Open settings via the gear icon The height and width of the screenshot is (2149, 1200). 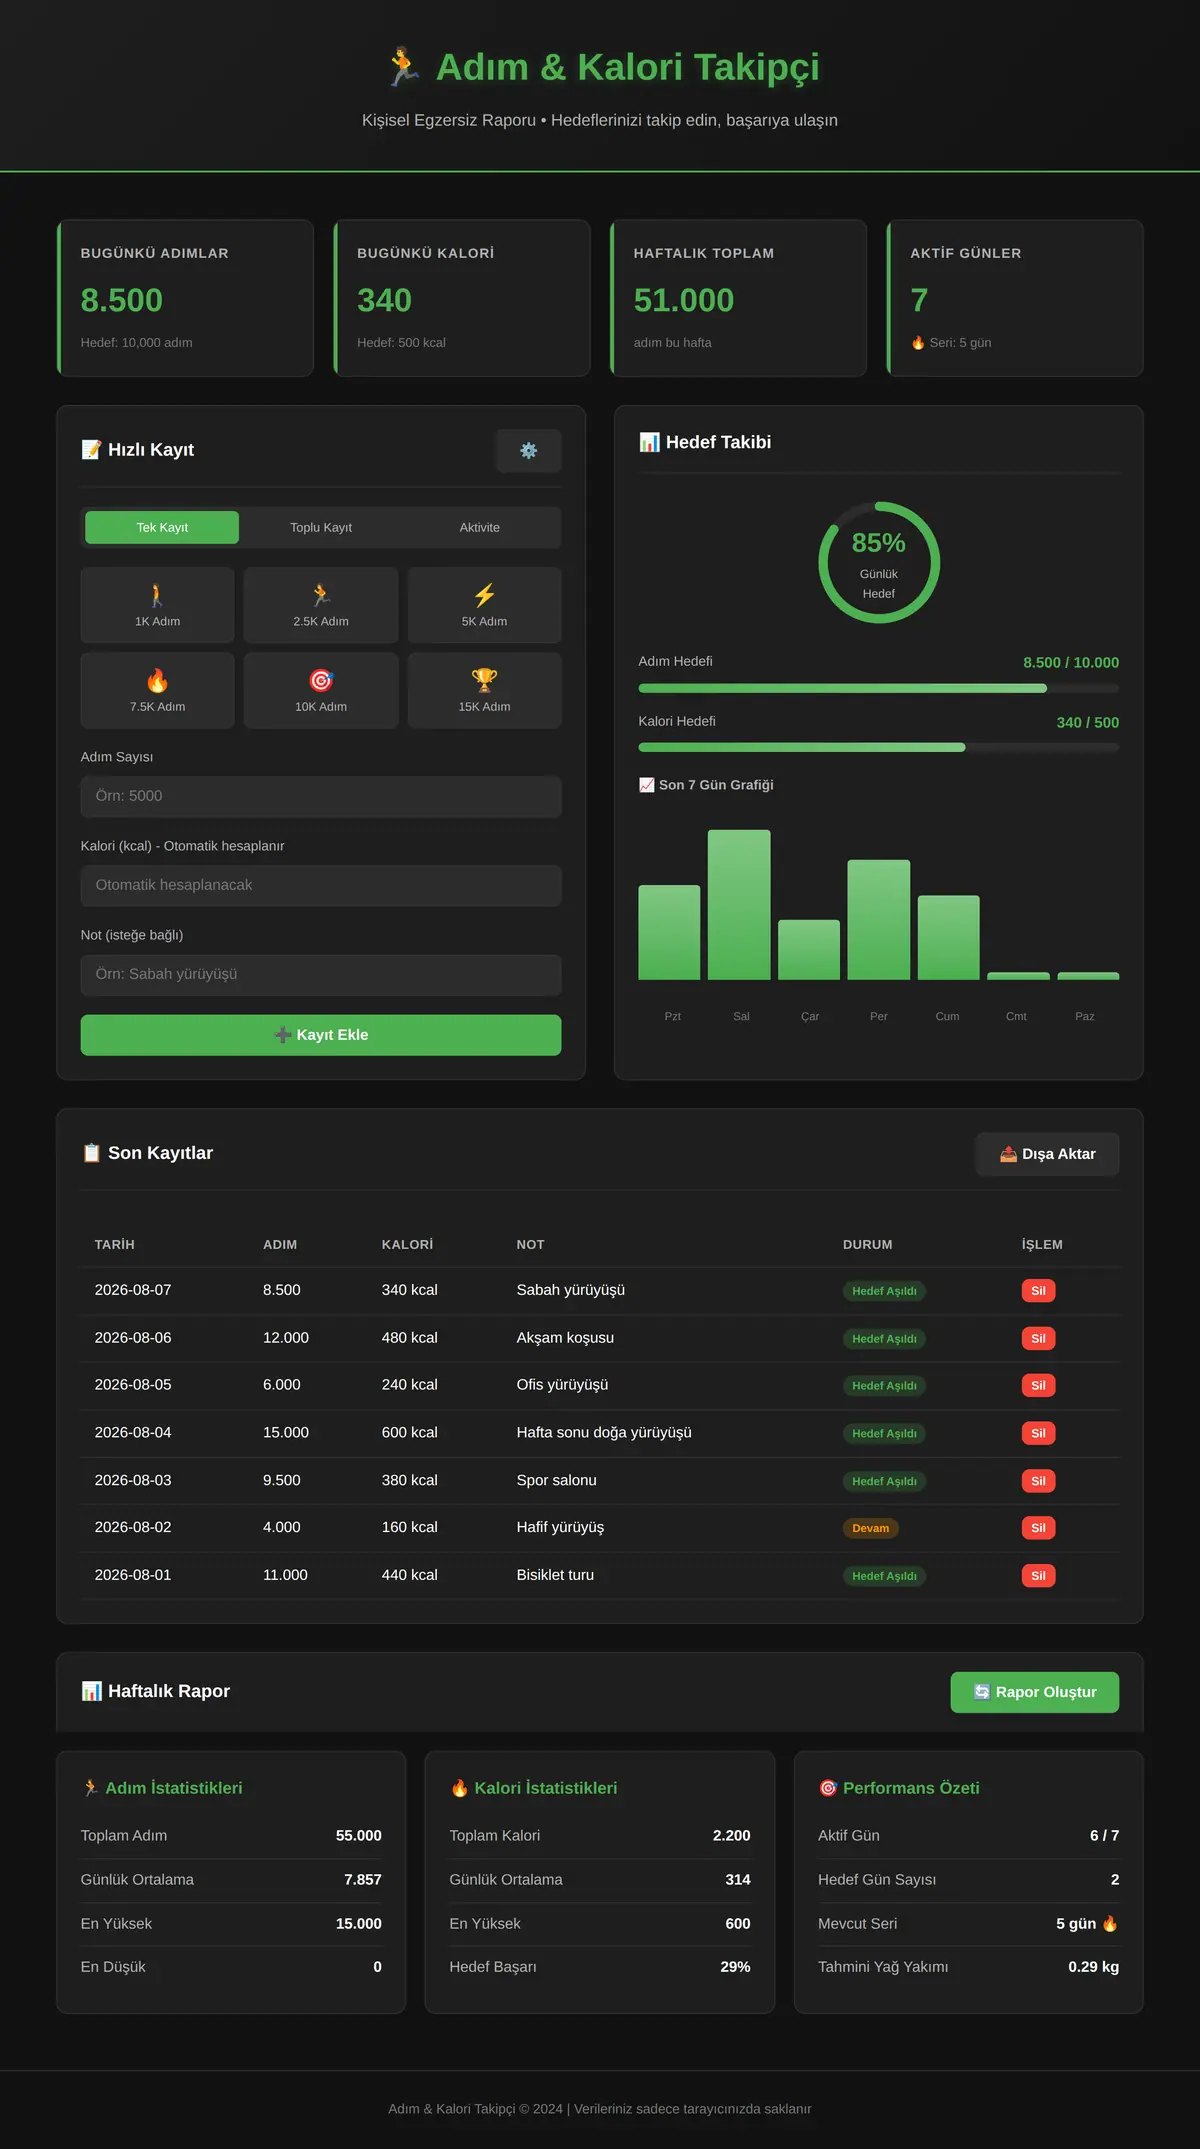point(528,451)
